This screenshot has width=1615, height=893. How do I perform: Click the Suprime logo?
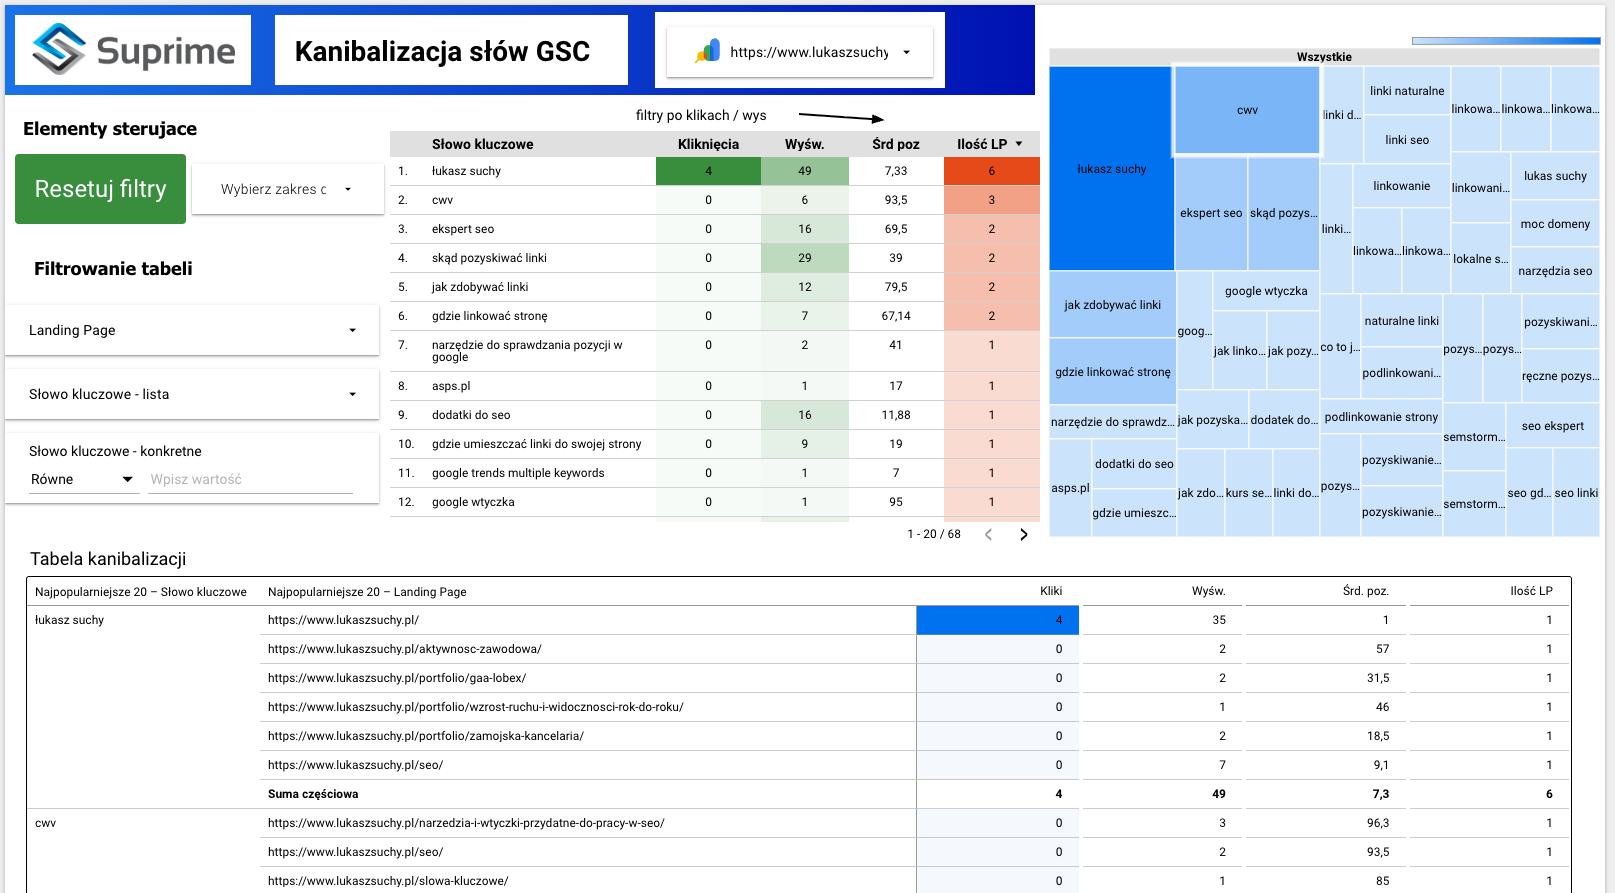click(x=132, y=50)
